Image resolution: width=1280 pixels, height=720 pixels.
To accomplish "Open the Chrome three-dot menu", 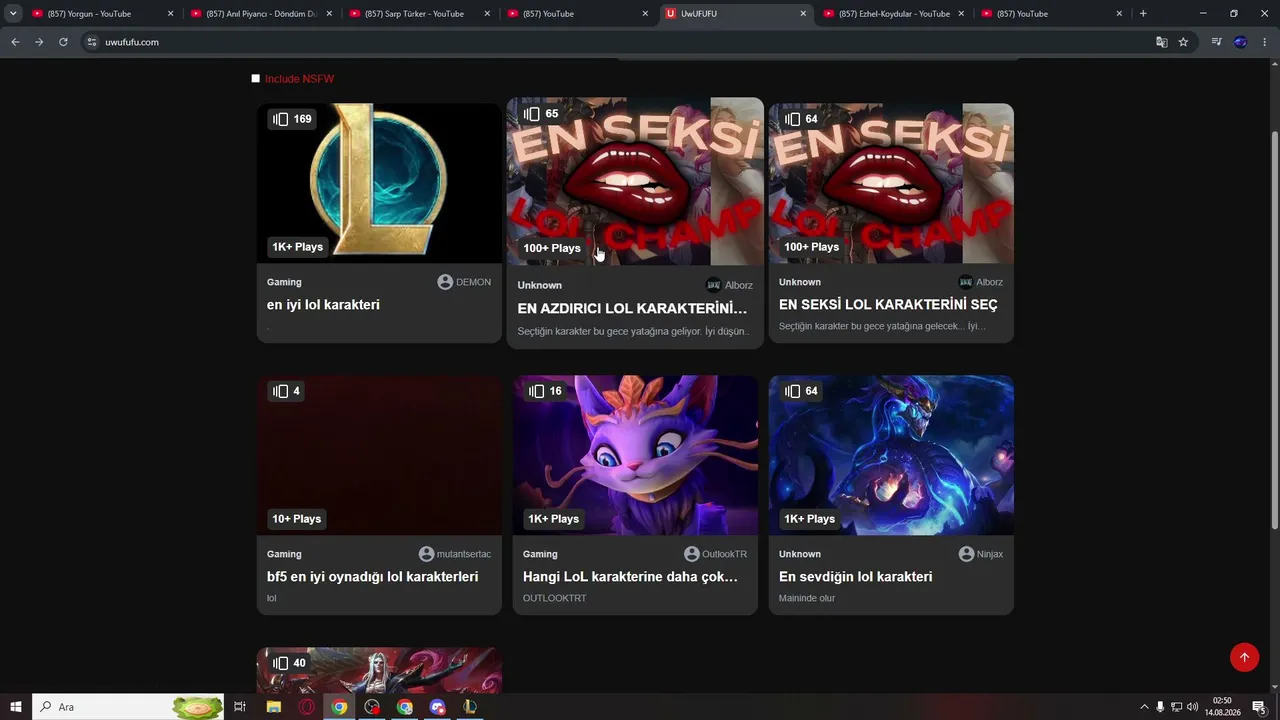I will pyautogui.click(x=1264, y=42).
